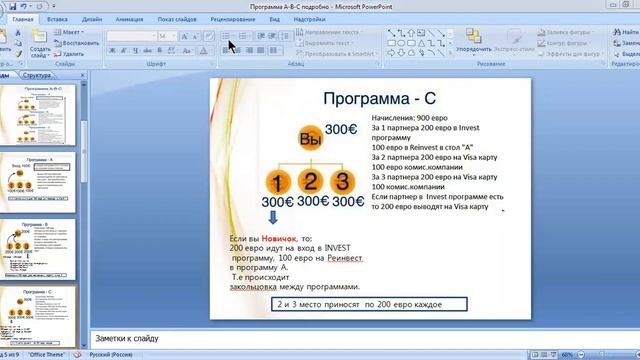Select the right arrow shape in gallery
640x360 pixels.
[x=391, y=53]
